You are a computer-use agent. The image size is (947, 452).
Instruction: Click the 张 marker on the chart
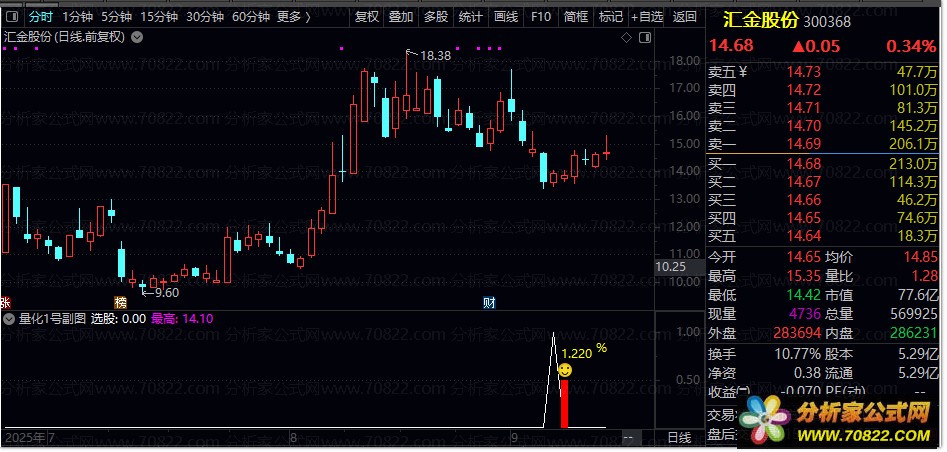pyautogui.click(x=5, y=302)
